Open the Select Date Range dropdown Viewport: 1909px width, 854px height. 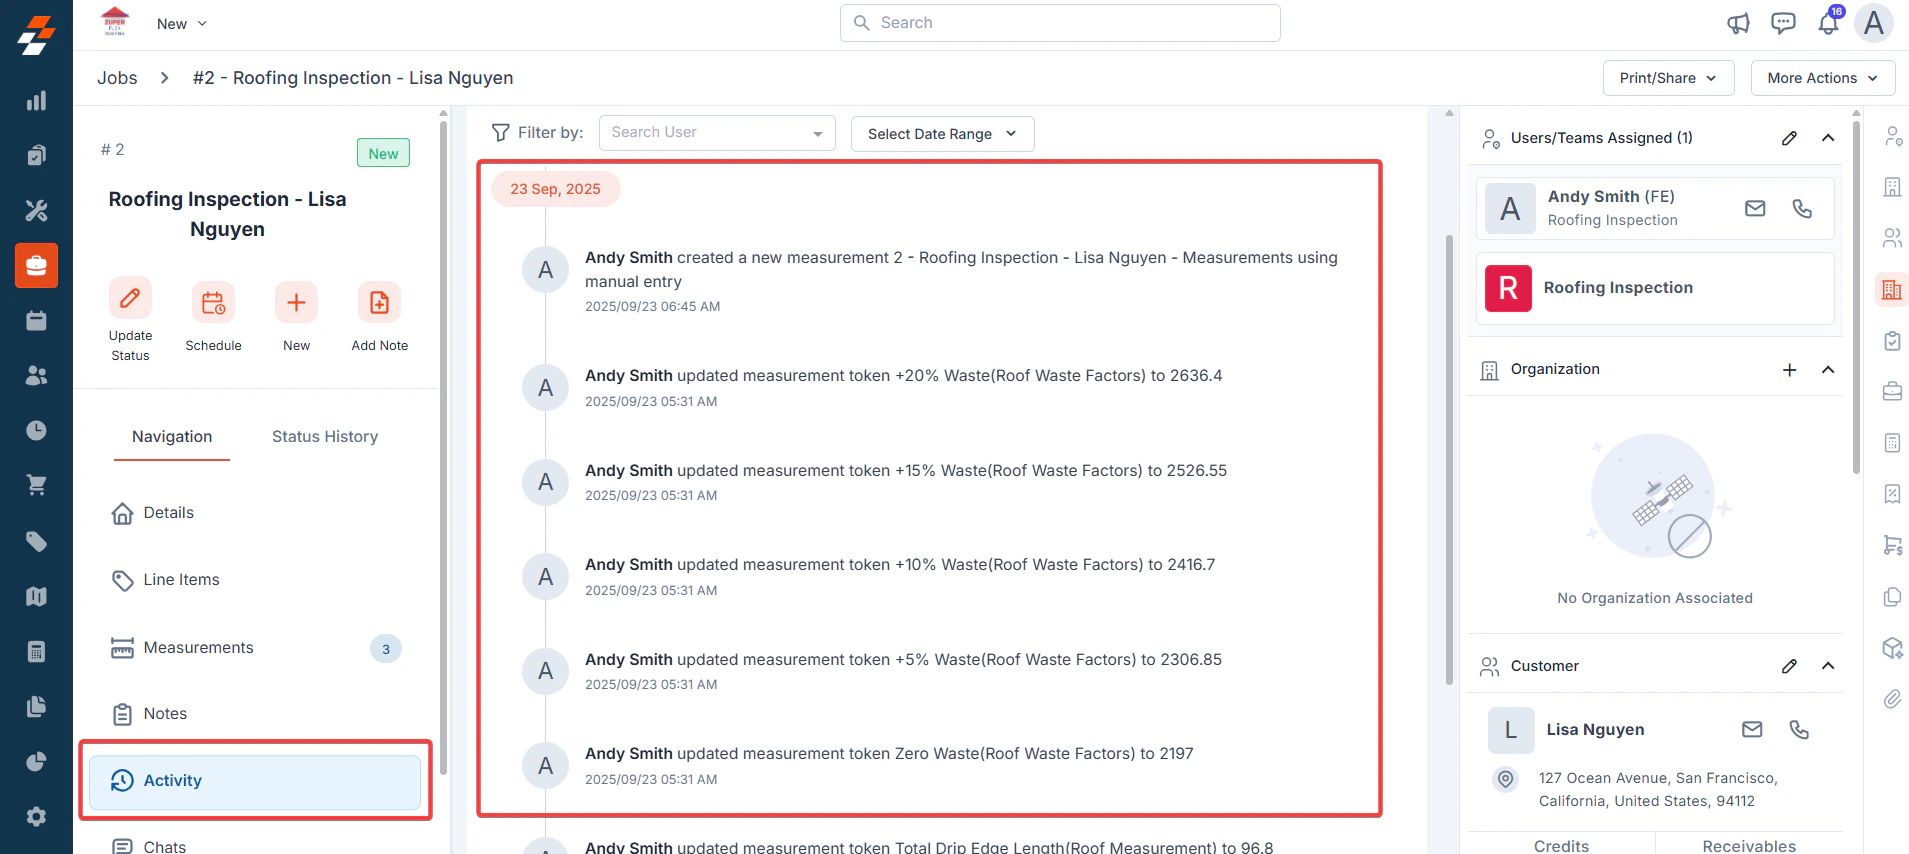tap(942, 134)
